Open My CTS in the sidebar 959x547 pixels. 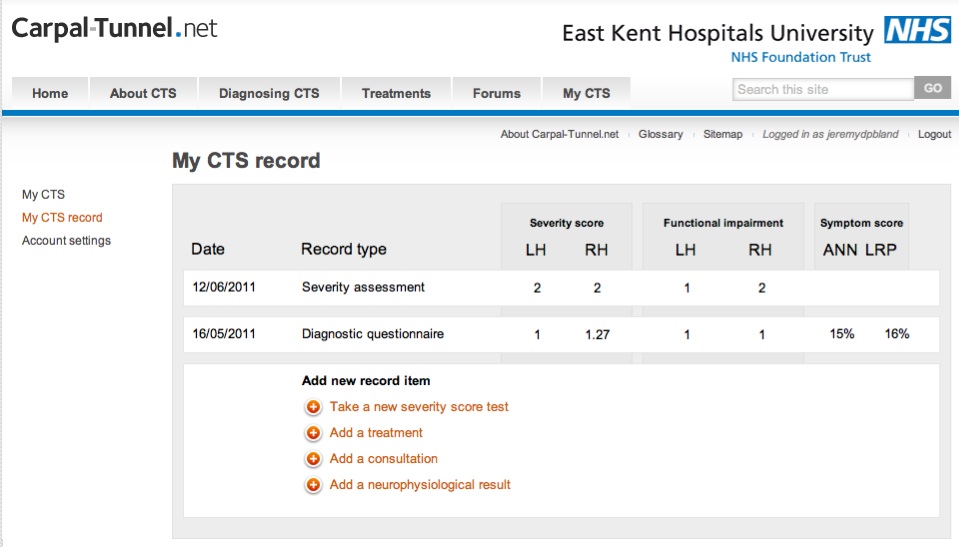(43, 195)
